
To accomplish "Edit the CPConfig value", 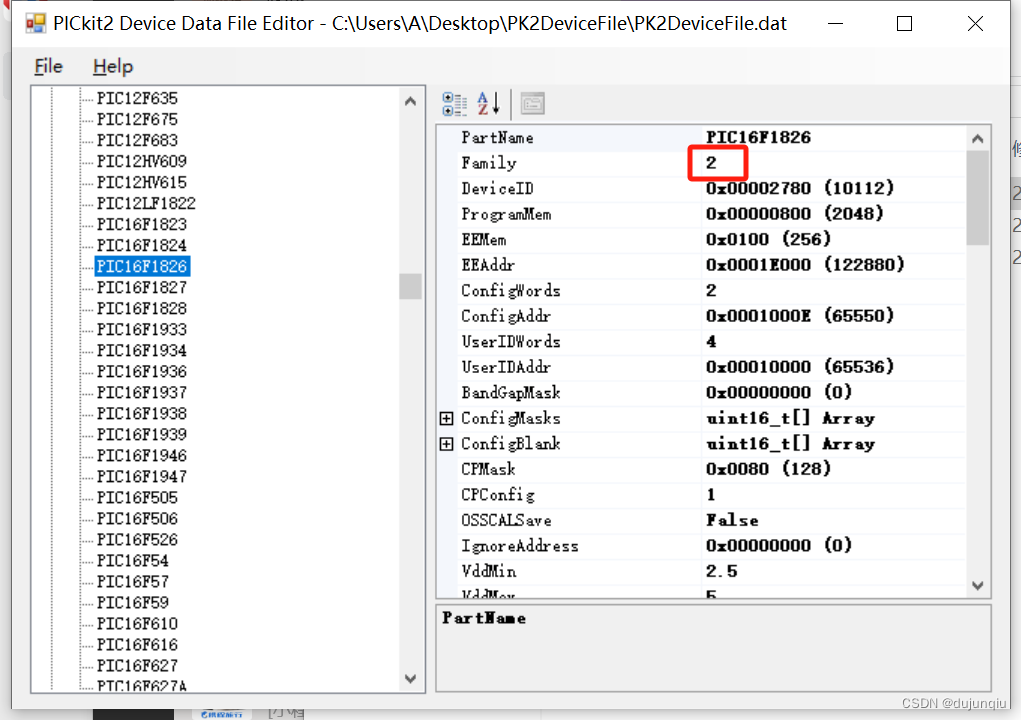I will coord(833,495).
